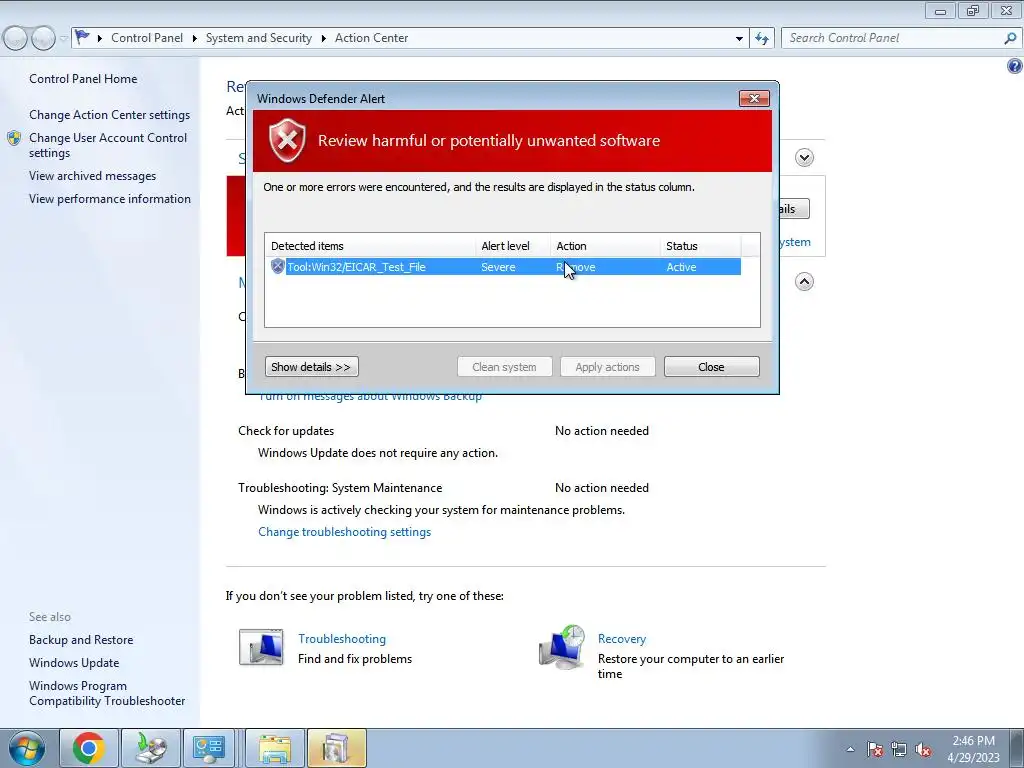Click the Troubleshooting monitor icon
Image resolution: width=1024 pixels, height=768 pixels.
[261, 647]
